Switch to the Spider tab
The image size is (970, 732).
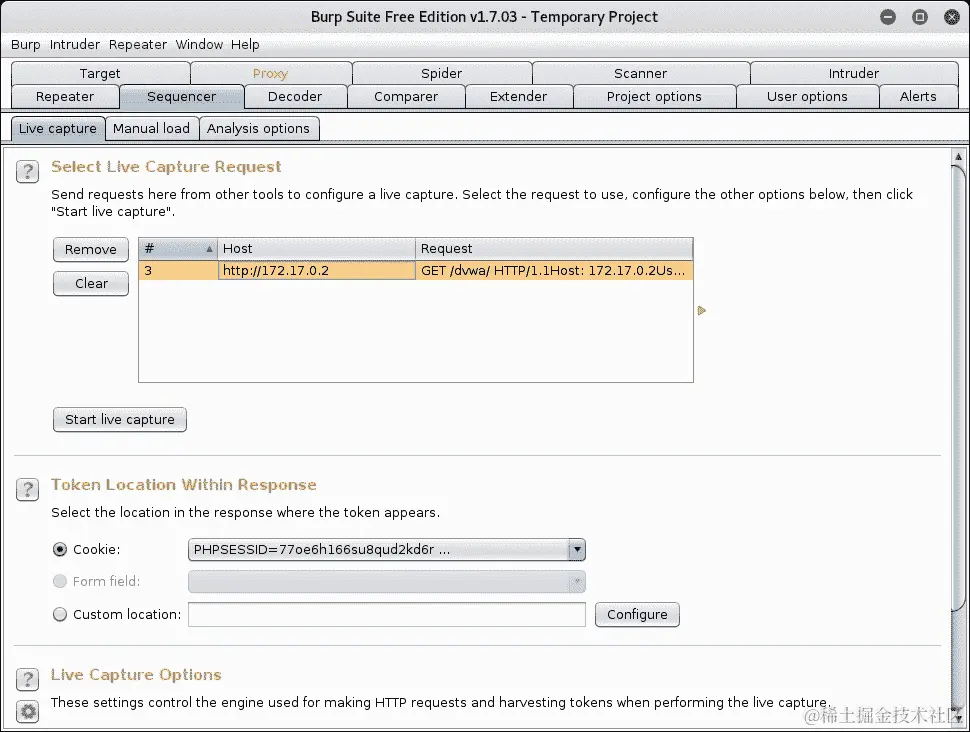(x=442, y=73)
